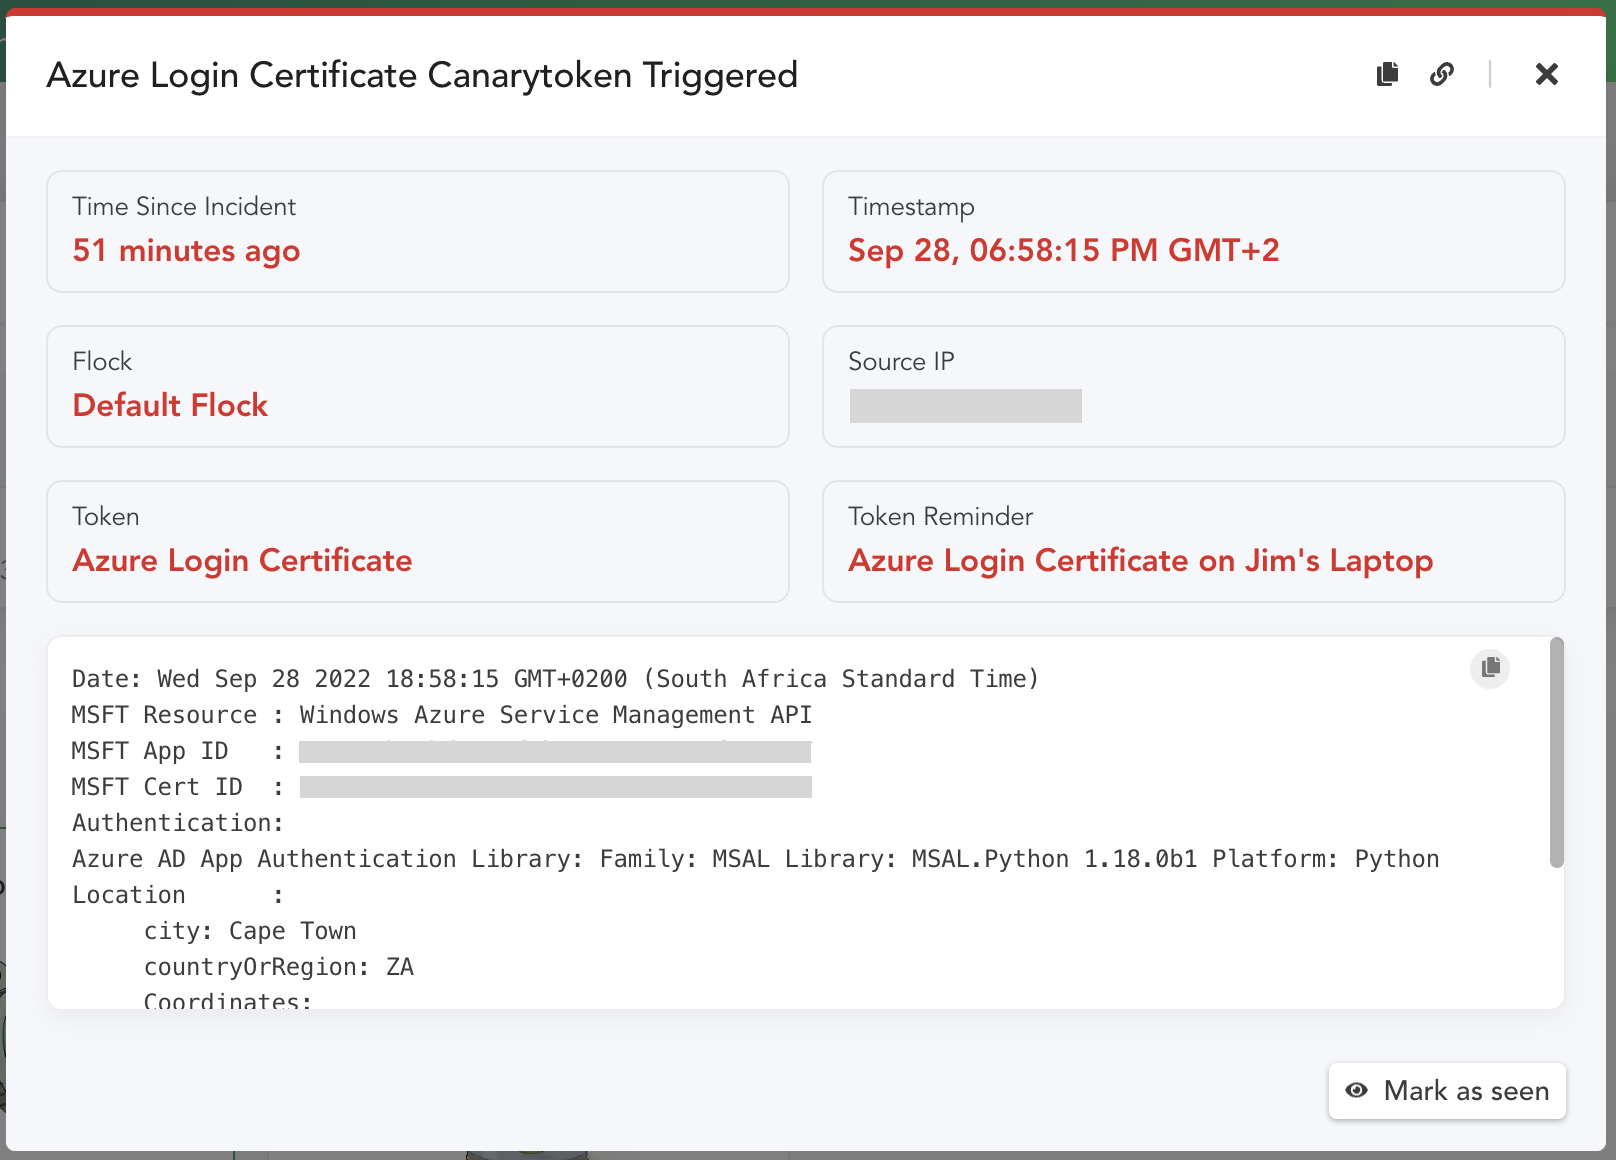Screen dimensions: 1616x1160
Task: Click the redacted MSFT App ID value
Action: click(x=555, y=751)
